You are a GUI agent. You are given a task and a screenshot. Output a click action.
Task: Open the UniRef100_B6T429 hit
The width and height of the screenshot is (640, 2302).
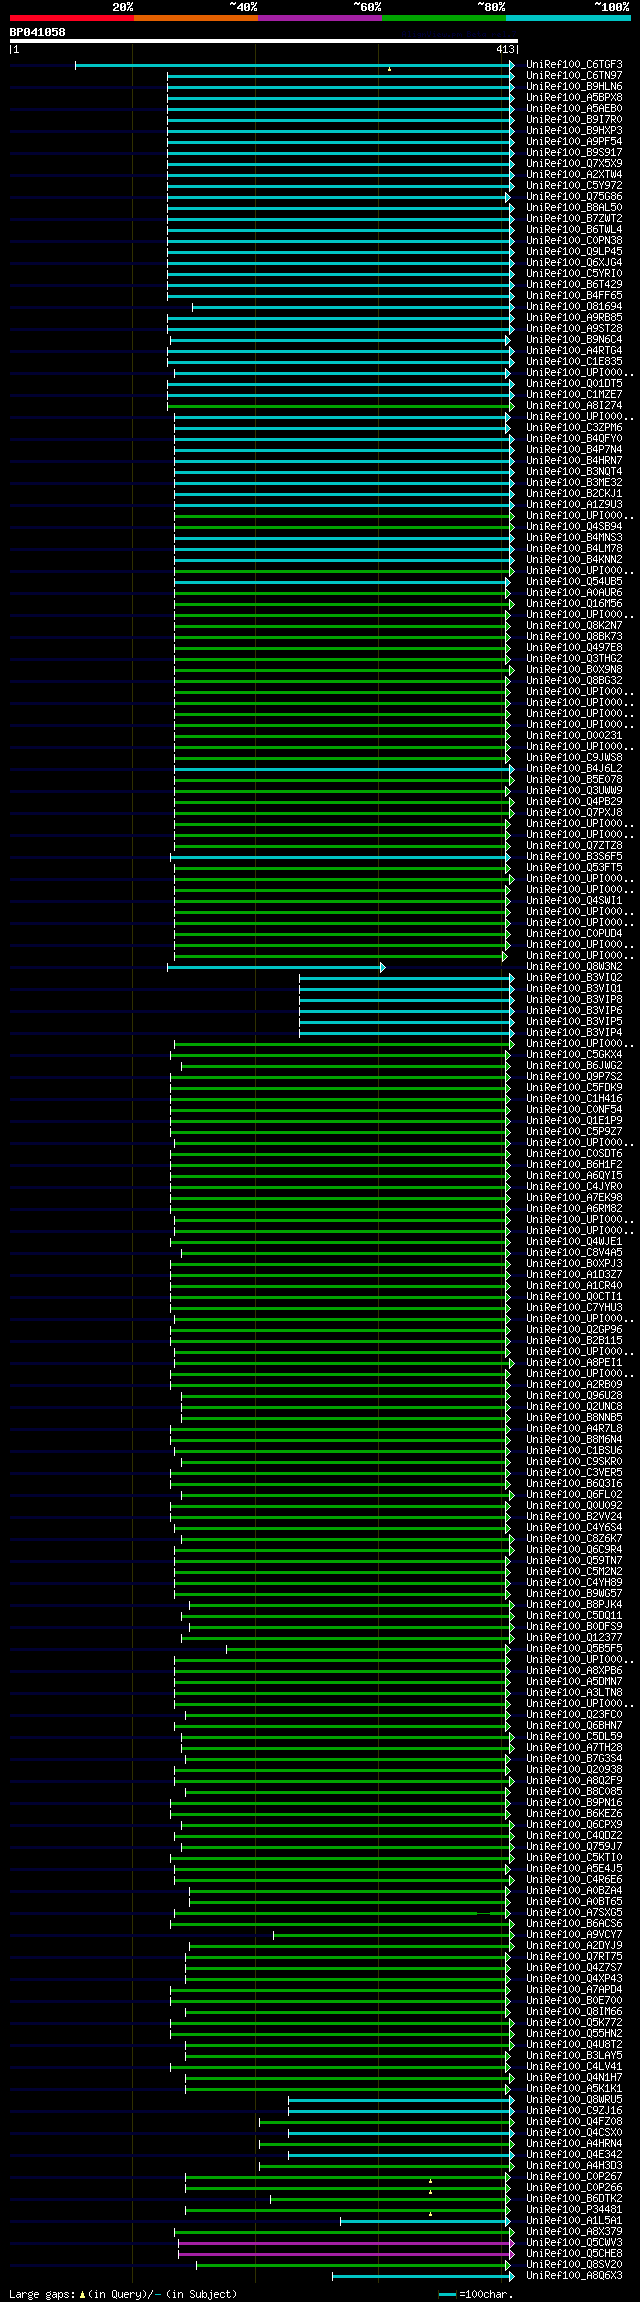574,285
